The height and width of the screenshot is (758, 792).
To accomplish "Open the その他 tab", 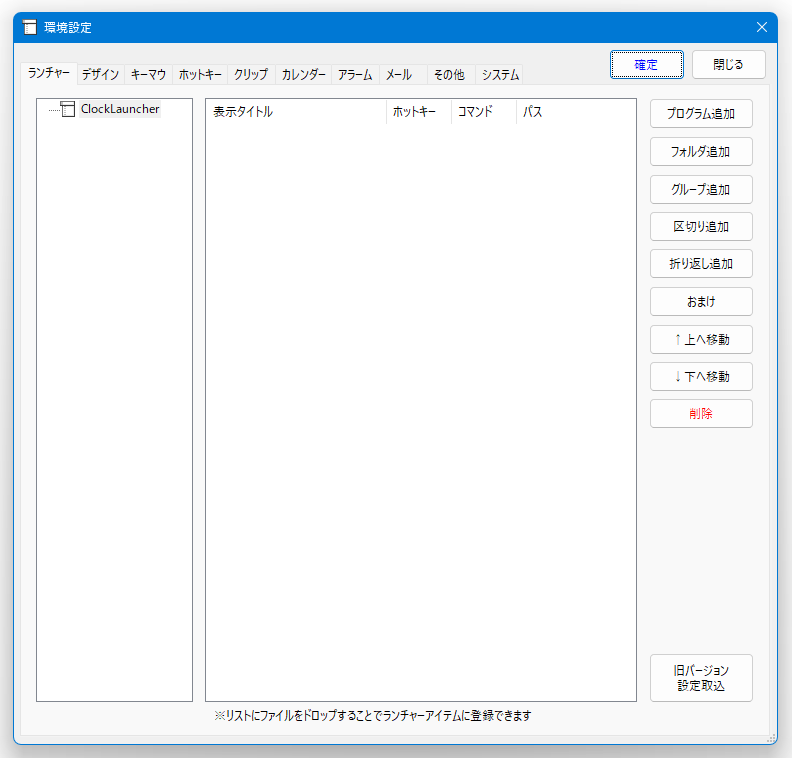I will pyautogui.click(x=450, y=75).
